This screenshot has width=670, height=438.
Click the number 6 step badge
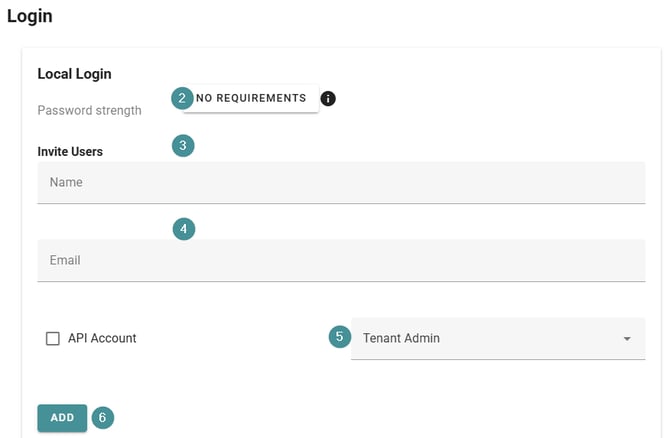(x=102, y=417)
